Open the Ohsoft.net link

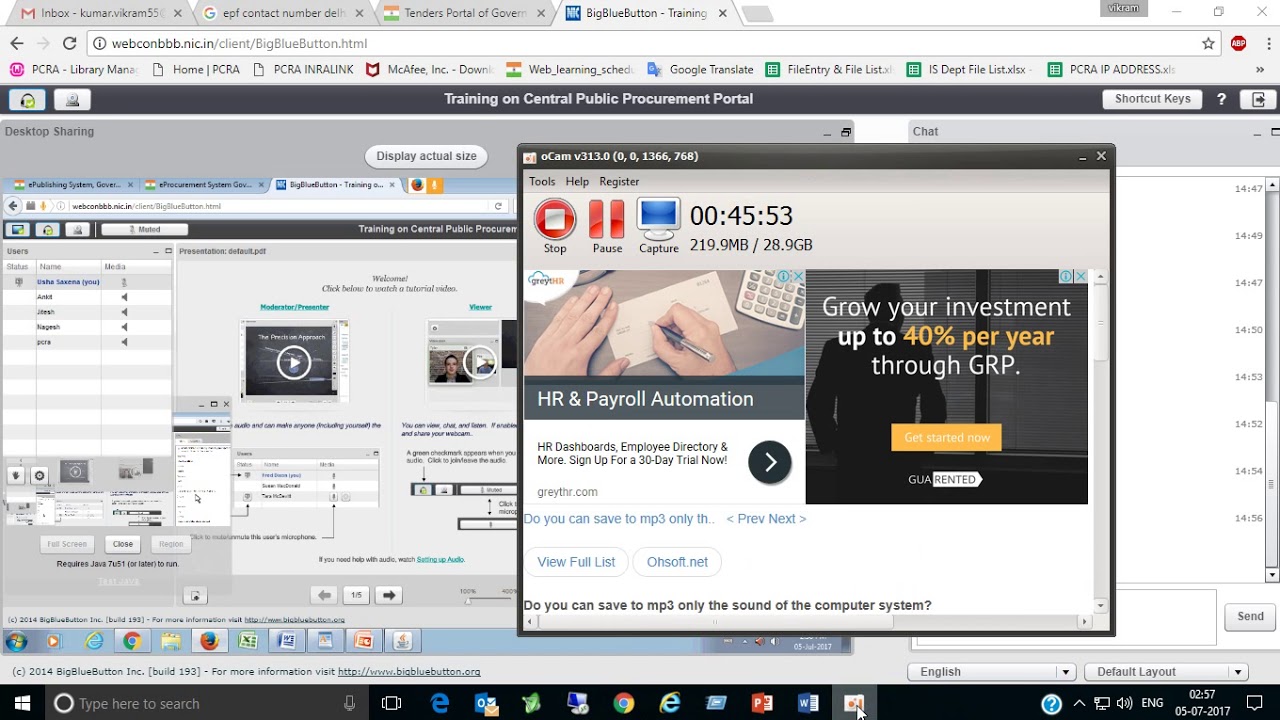pyautogui.click(x=677, y=562)
